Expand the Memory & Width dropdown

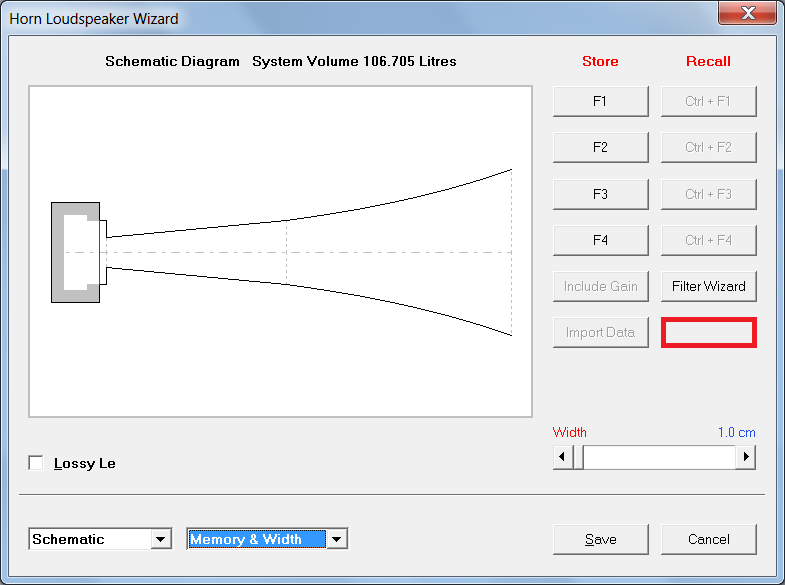pyautogui.click(x=336, y=539)
